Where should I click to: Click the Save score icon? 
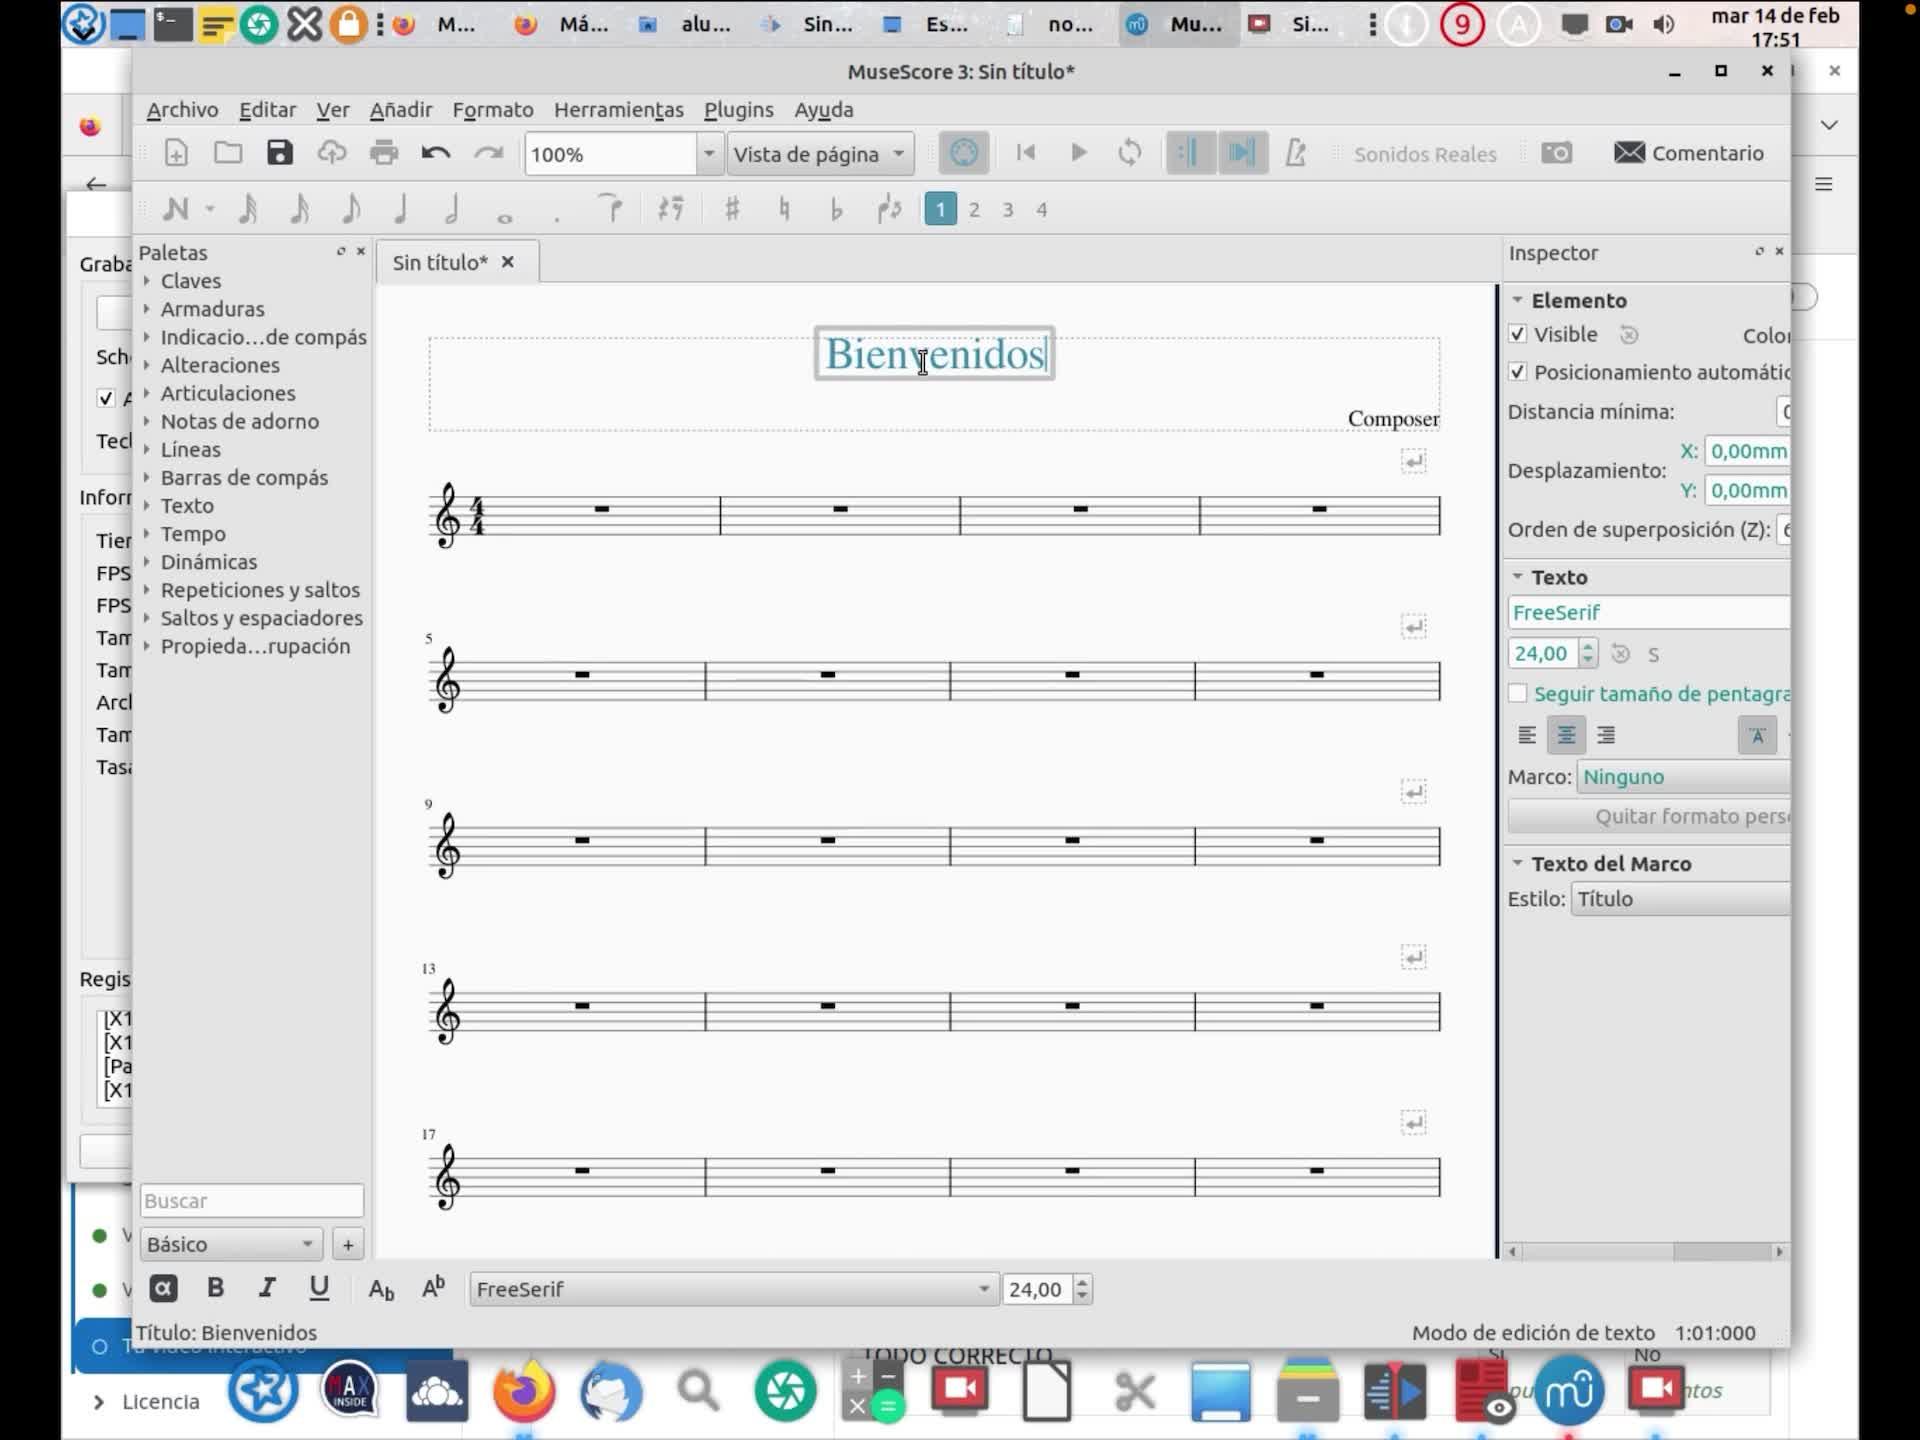[x=280, y=153]
